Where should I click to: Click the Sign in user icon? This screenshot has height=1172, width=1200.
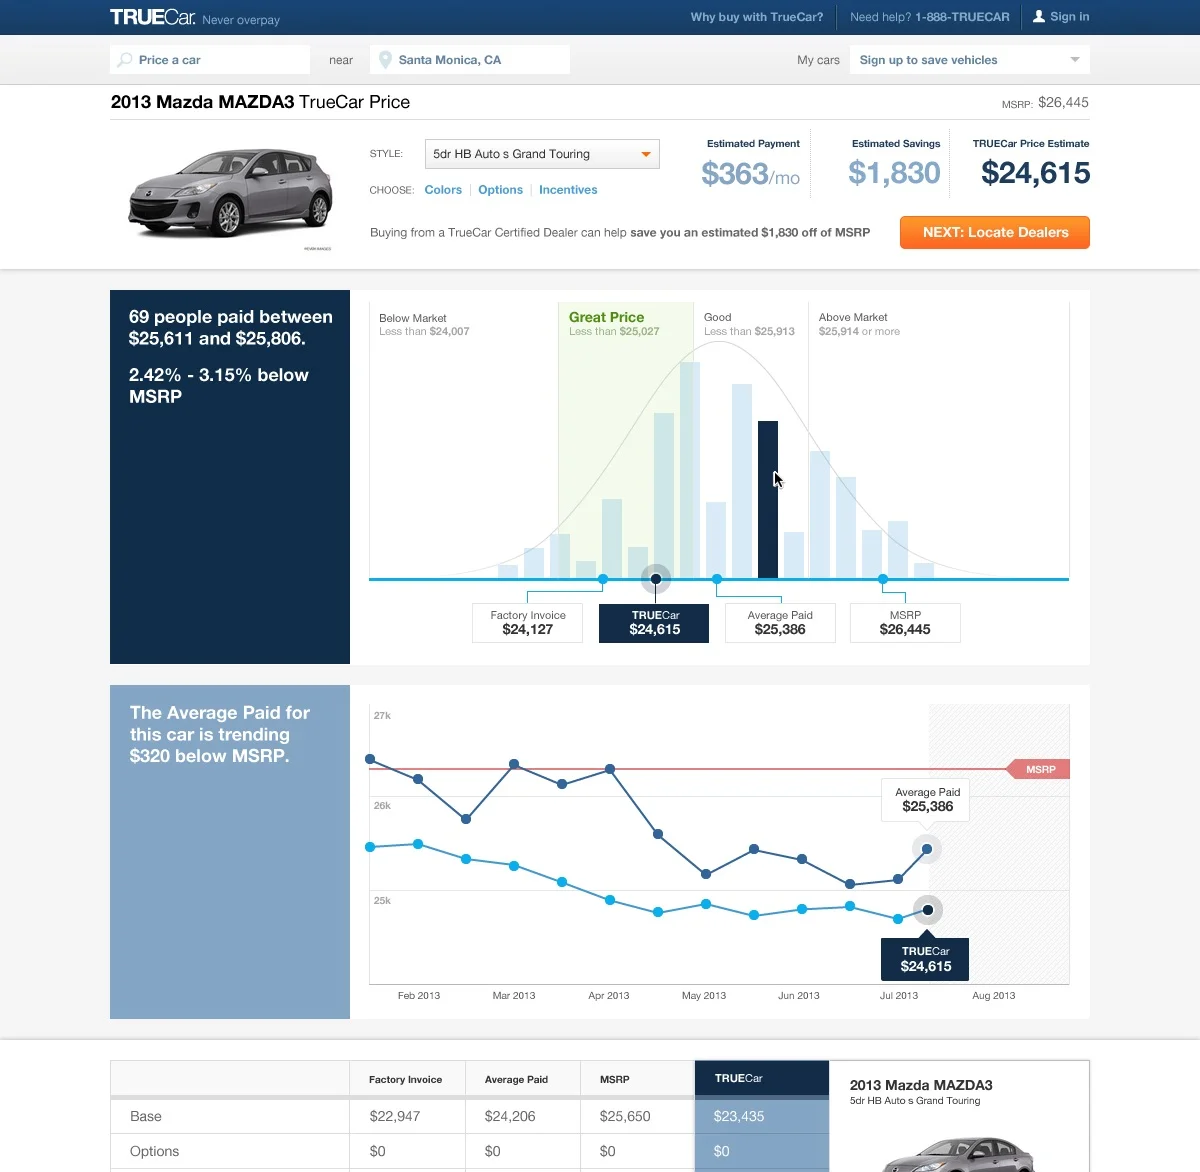(1039, 17)
